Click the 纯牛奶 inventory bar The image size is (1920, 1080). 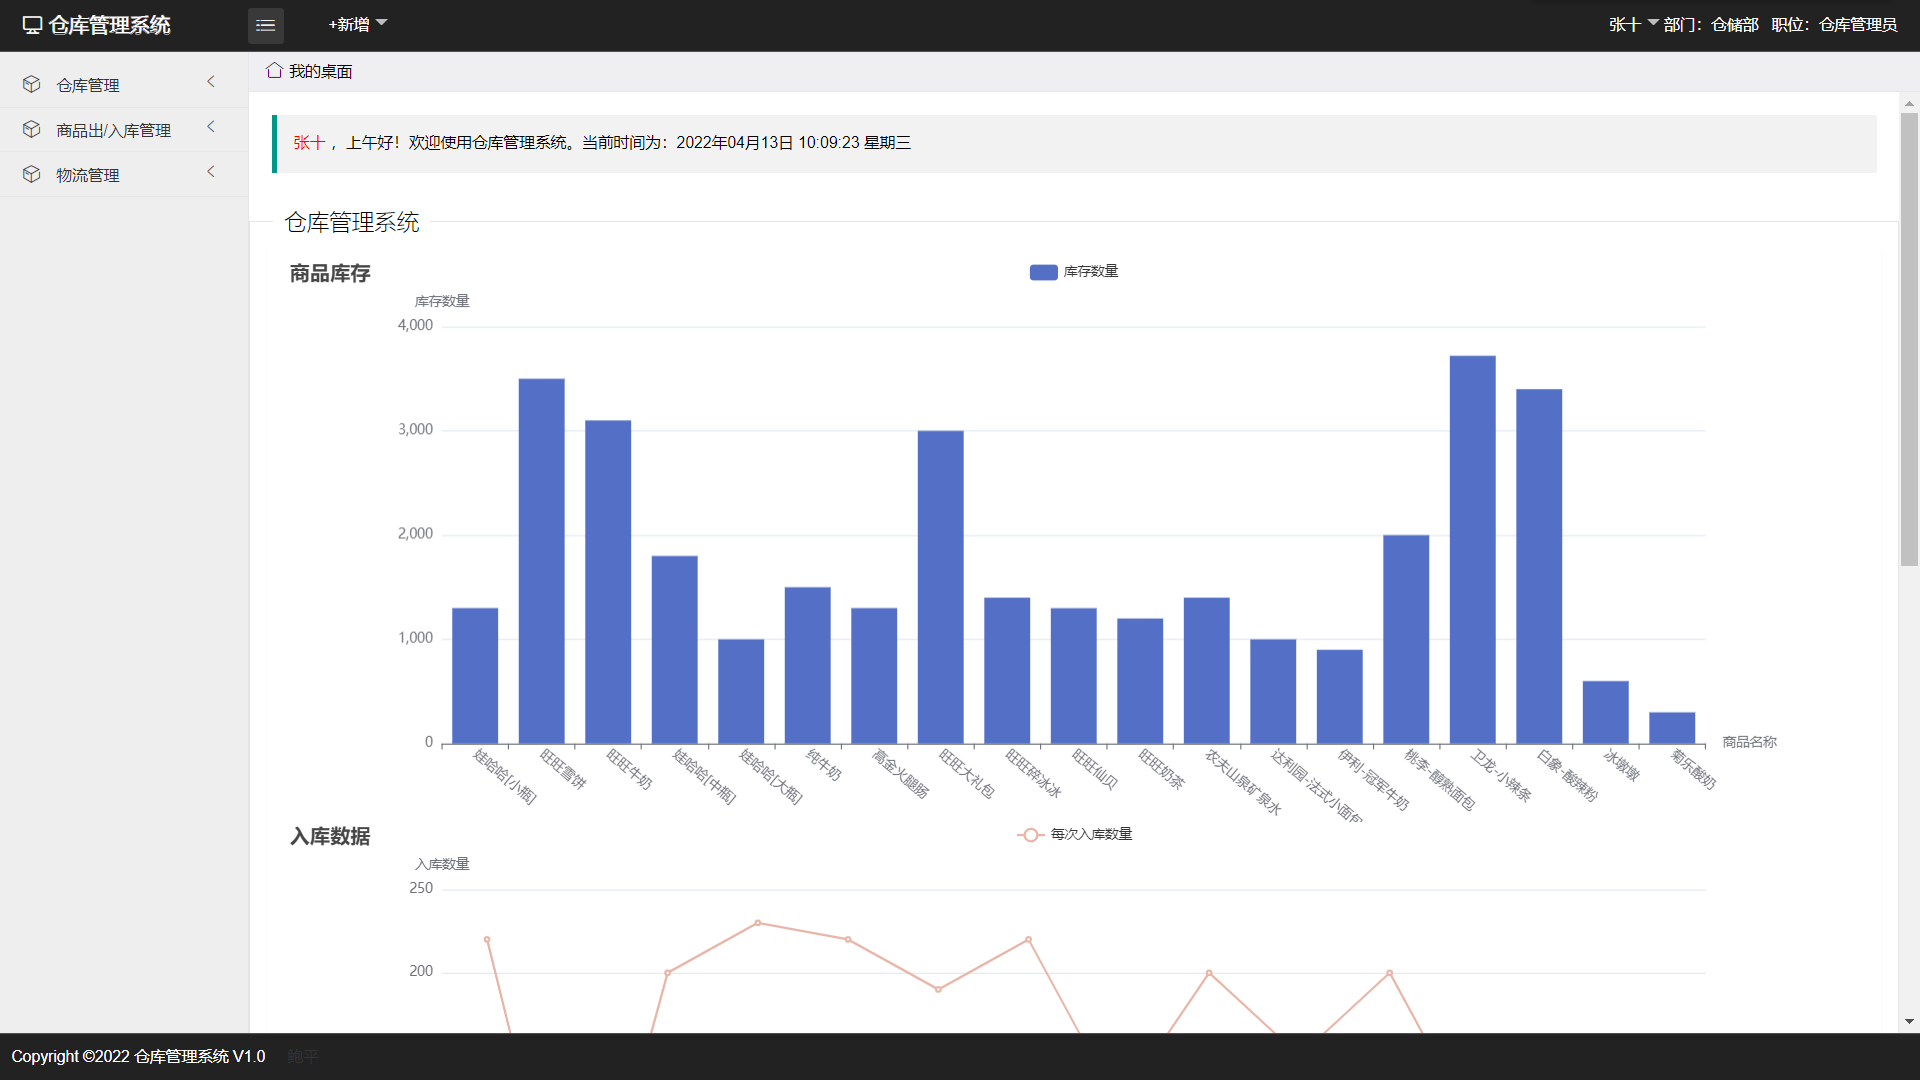[x=807, y=665]
